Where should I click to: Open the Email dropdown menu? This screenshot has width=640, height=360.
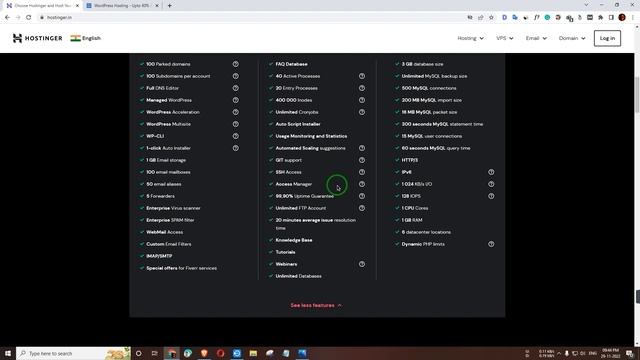536,38
